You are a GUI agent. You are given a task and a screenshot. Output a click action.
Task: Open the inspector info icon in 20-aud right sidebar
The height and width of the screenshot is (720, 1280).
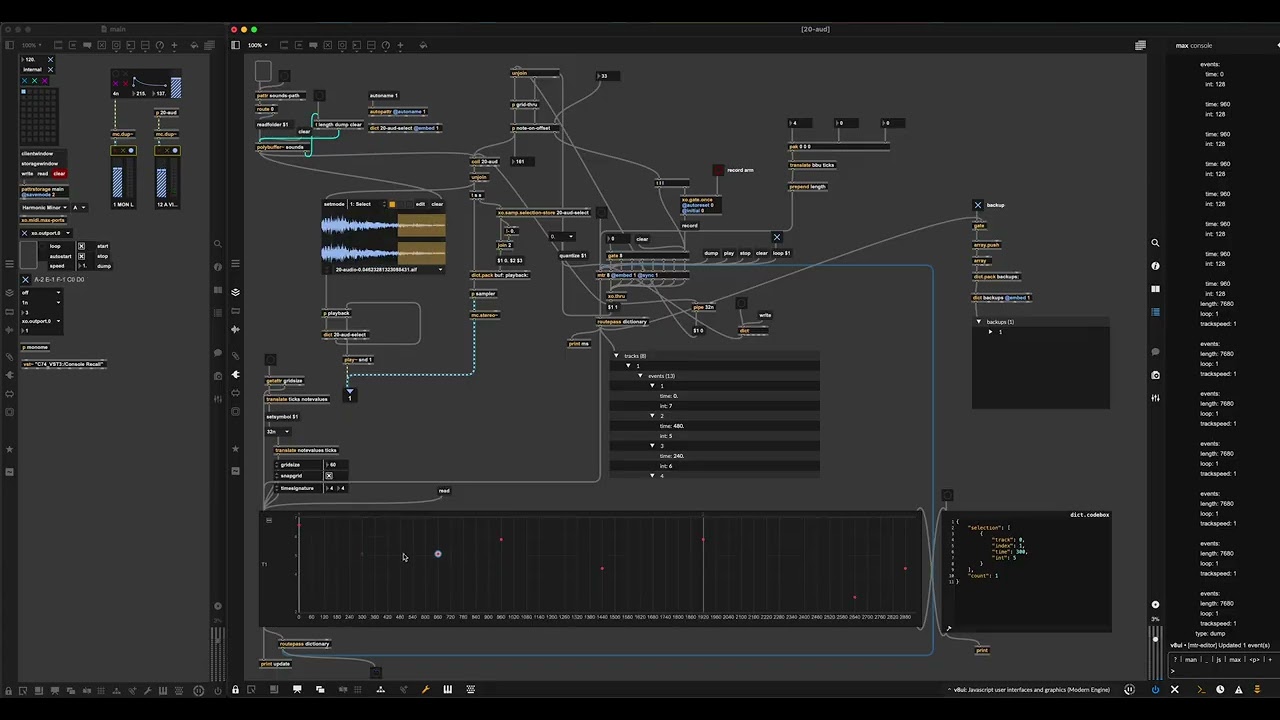[1156, 266]
